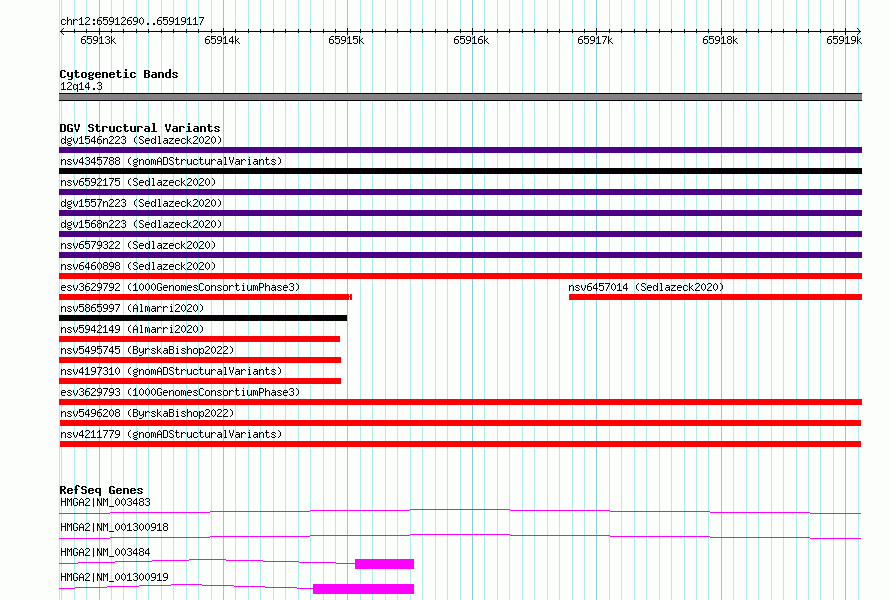Click the chr12:65912690..65919117 region label

click(132, 21)
